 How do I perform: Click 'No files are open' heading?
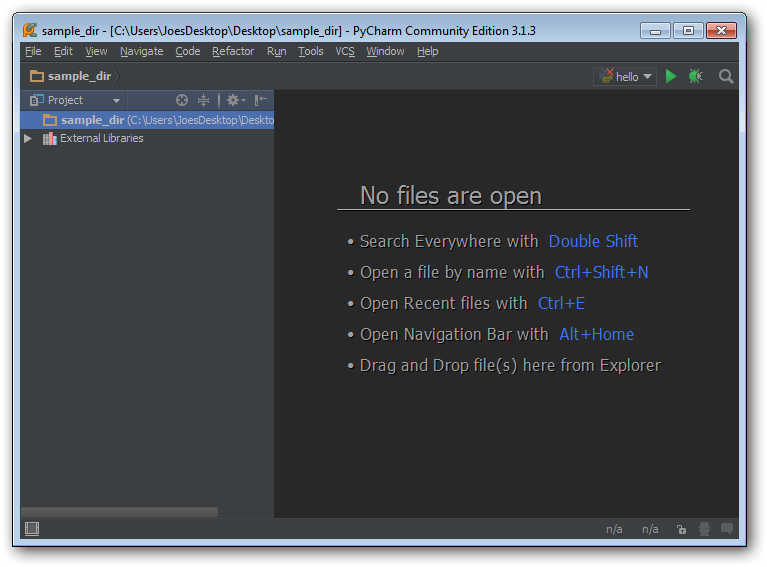[451, 196]
